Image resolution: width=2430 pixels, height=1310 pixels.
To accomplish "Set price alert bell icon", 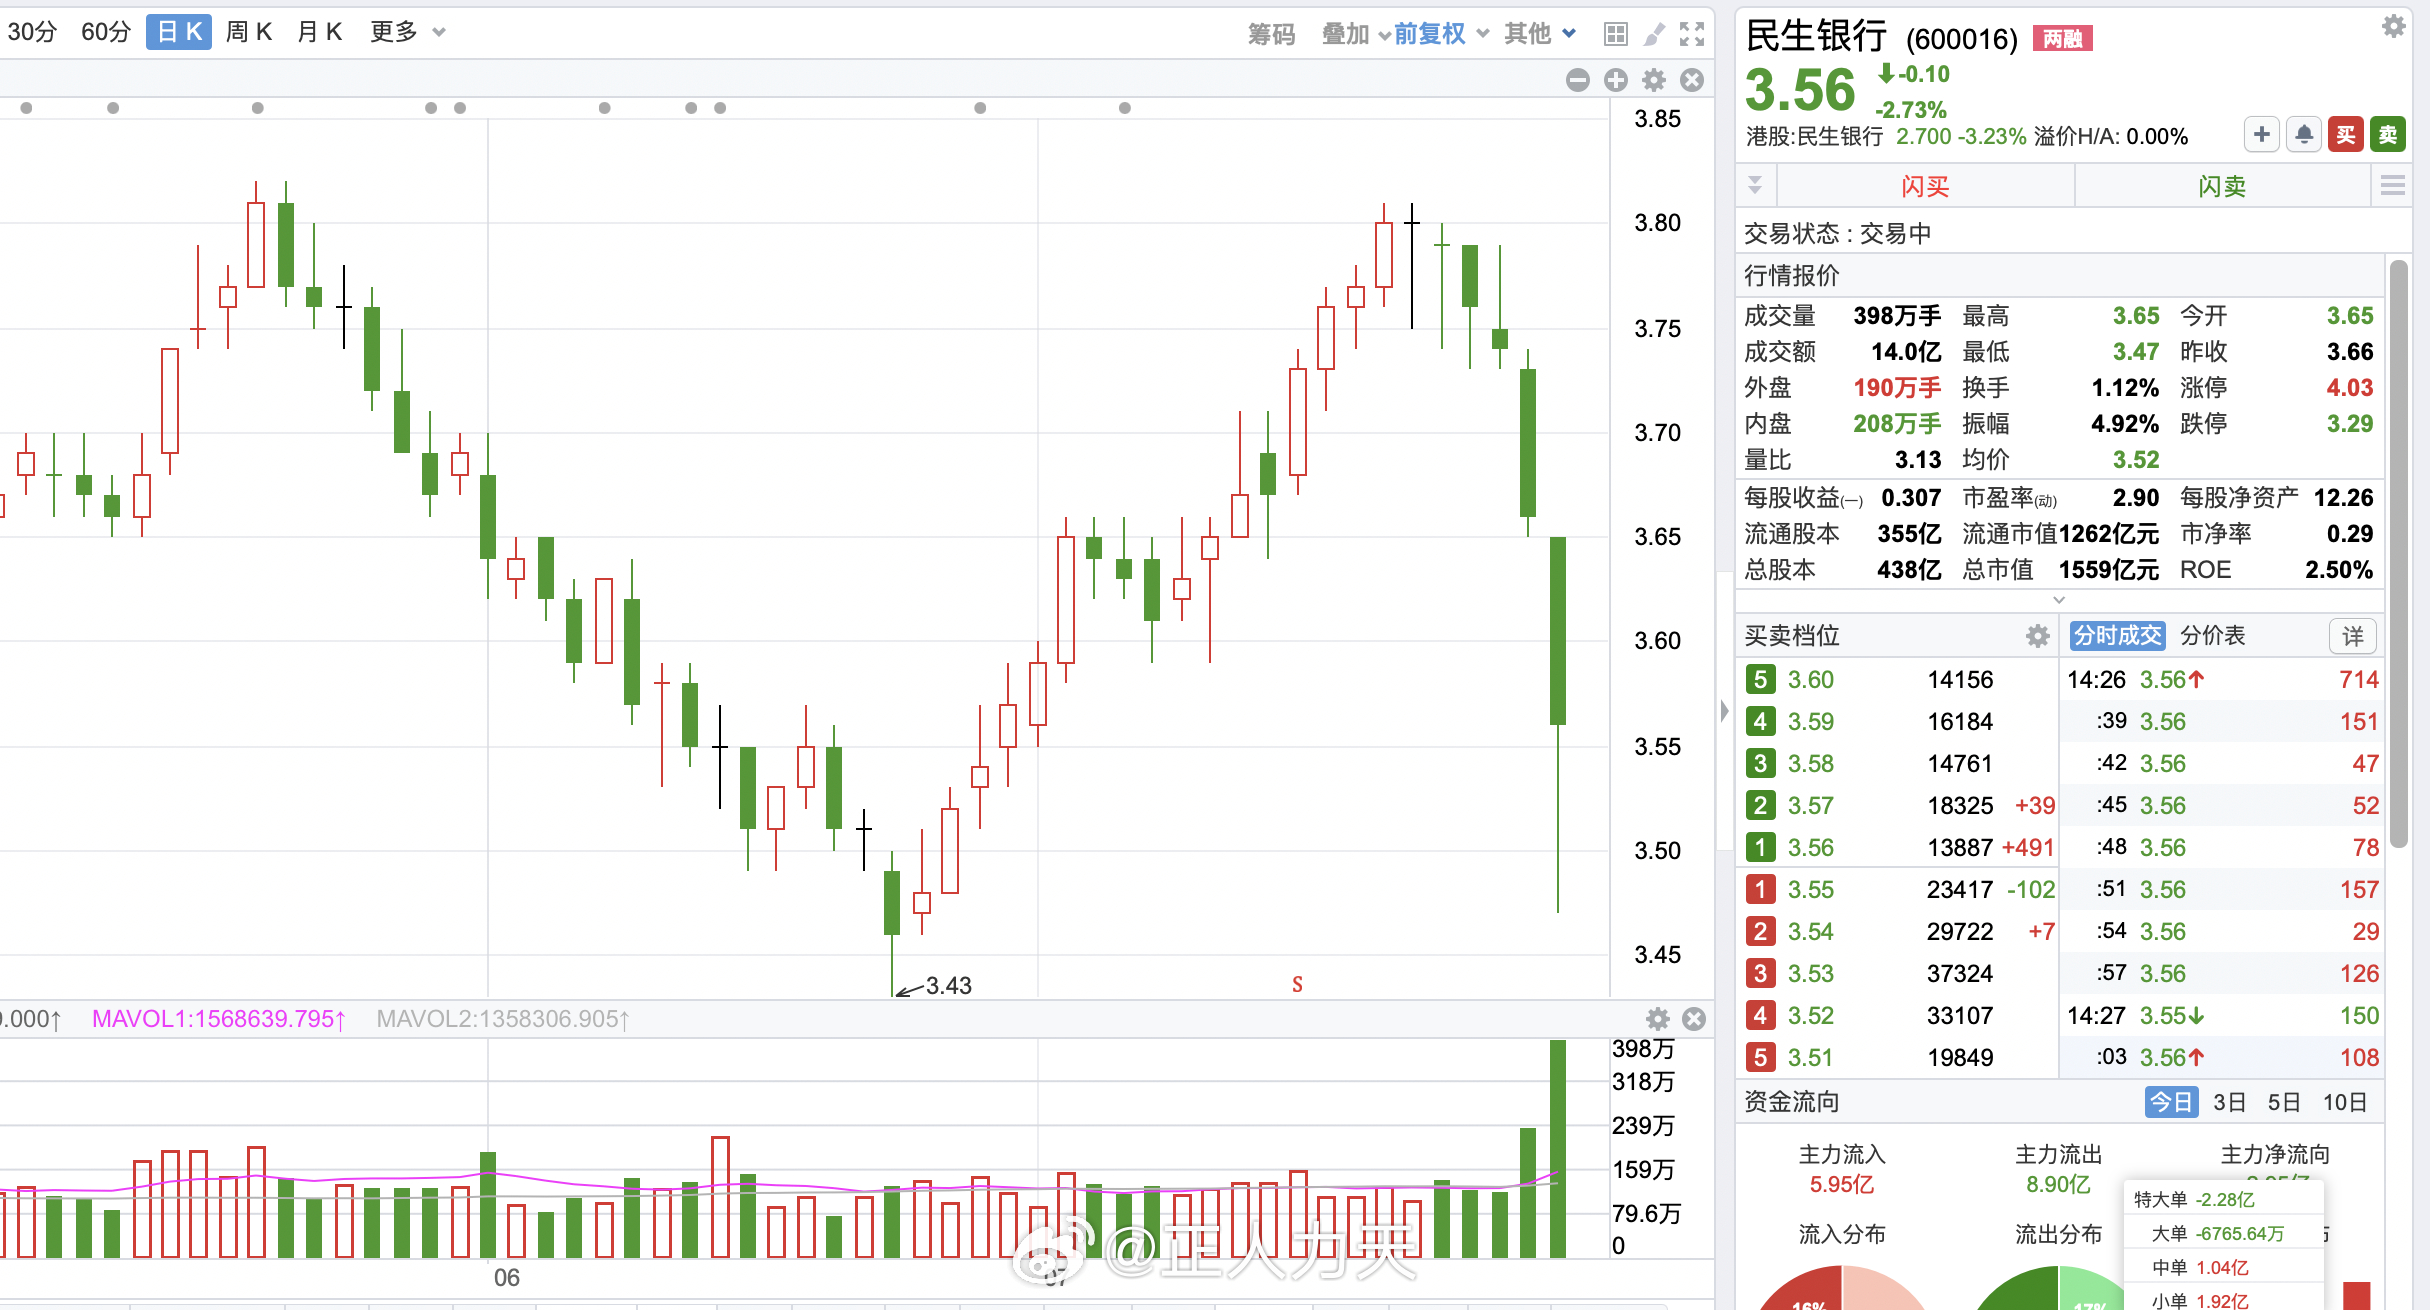I will pyautogui.click(x=2304, y=134).
